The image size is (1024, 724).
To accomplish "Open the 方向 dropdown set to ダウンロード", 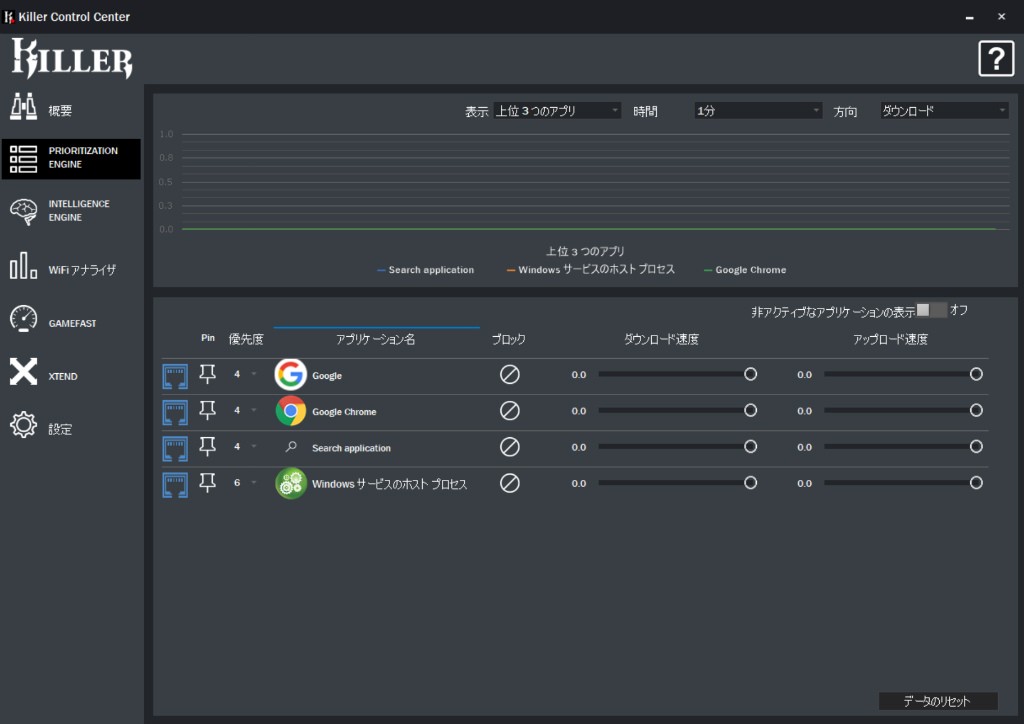I will point(943,111).
